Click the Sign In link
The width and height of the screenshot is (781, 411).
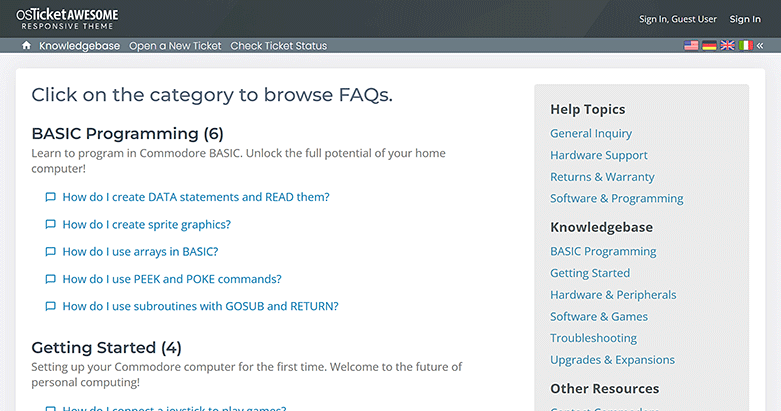(745, 19)
